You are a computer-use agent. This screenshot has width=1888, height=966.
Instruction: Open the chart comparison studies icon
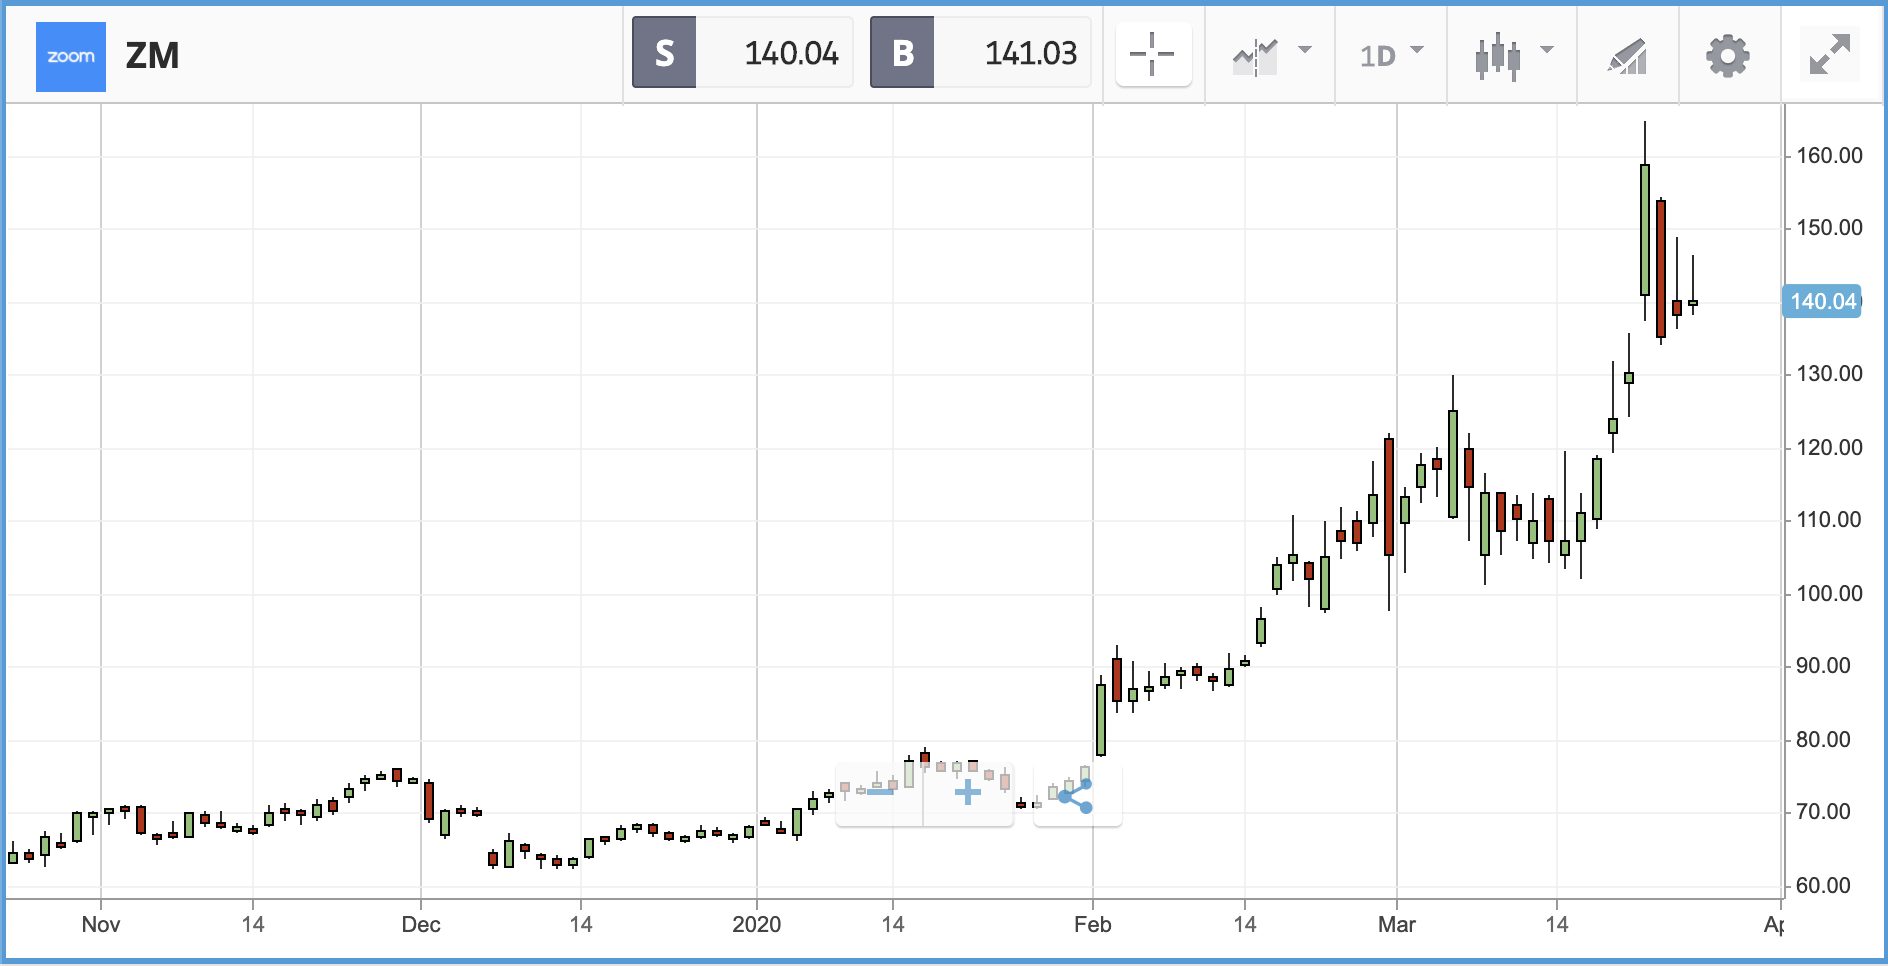coord(1255,56)
